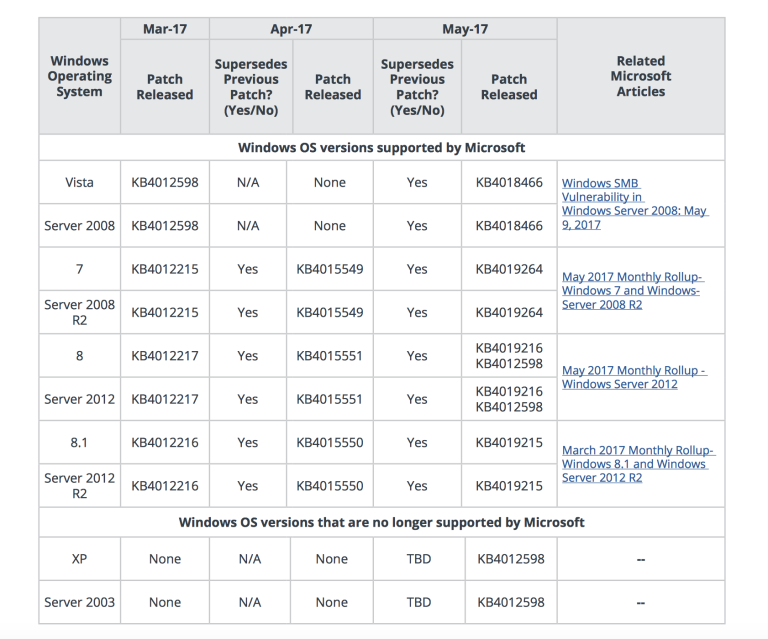Select the KB4019216 KB4012598 cell in the Server 2012 row
768x639 pixels.
[x=509, y=399]
